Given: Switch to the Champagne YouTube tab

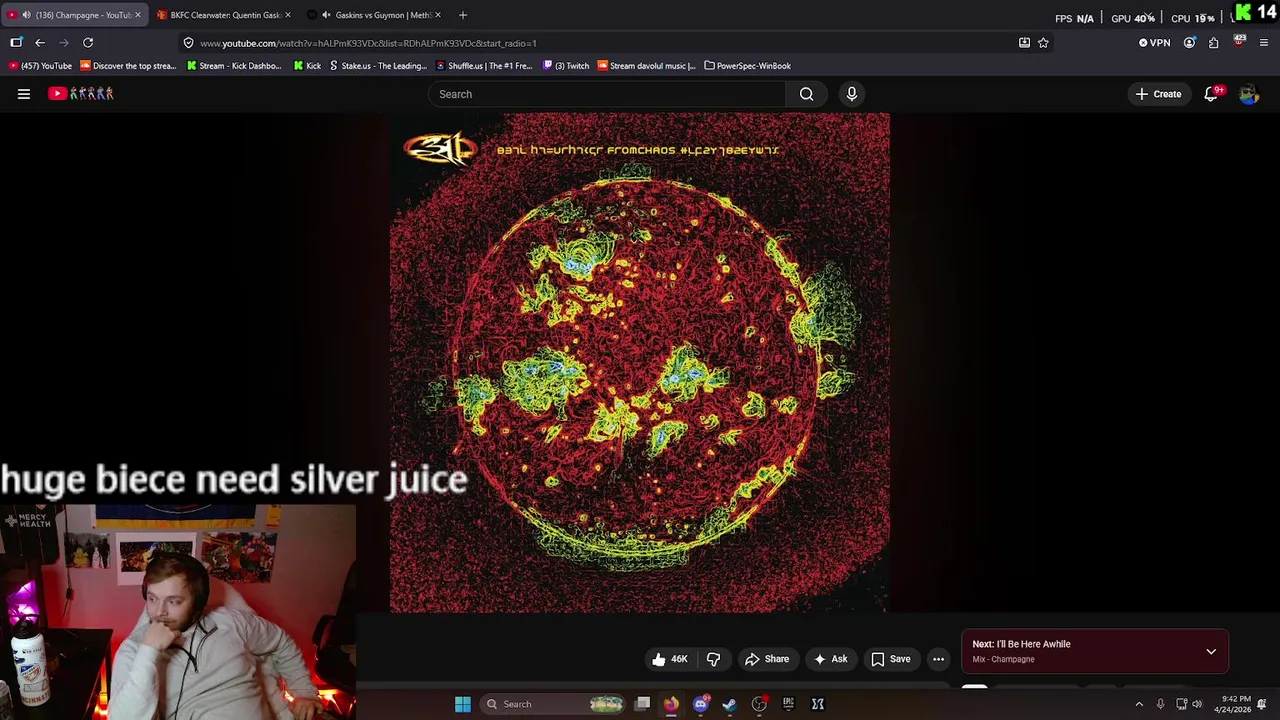Looking at the screenshot, I should click(75, 15).
